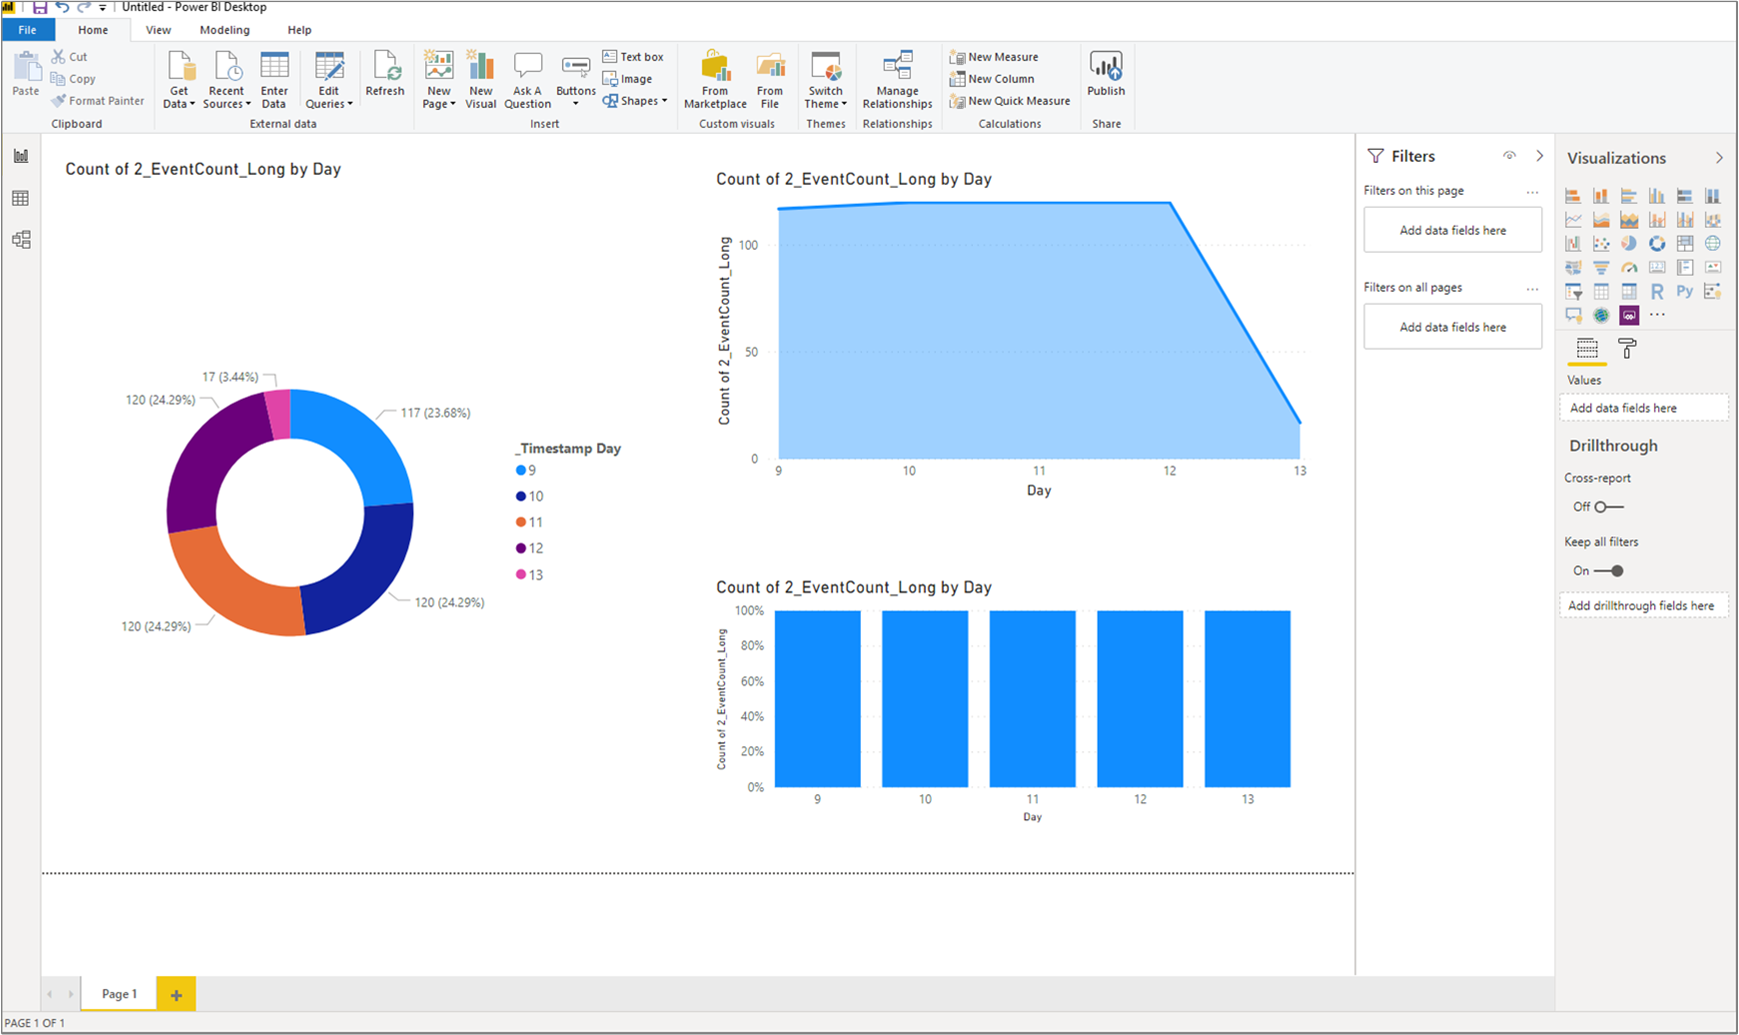This screenshot has height=1035, width=1739.
Task: Expand the Recent Sources dropdown
Action: [227, 80]
